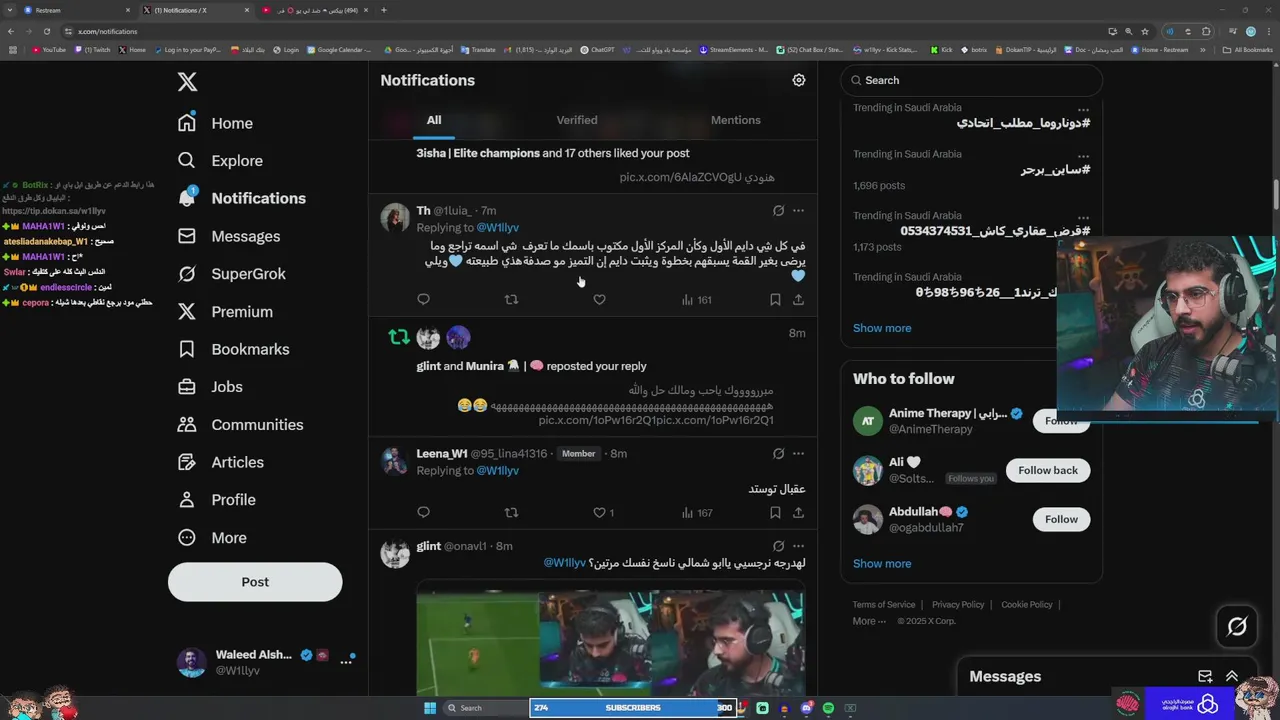Screen dimensions: 1280x720
Task: Share the Th @1luia_ post
Action: [x=798, y=299]
